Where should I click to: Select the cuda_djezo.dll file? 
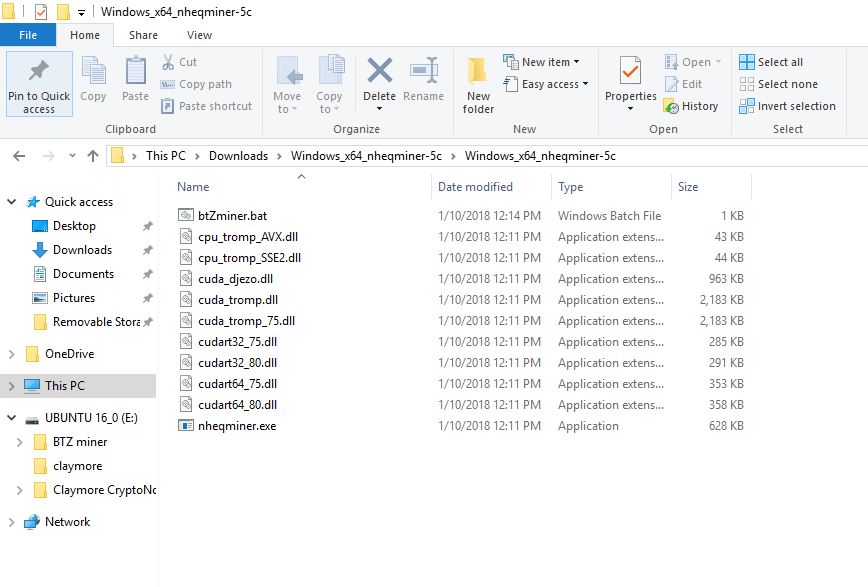[235, 279]
